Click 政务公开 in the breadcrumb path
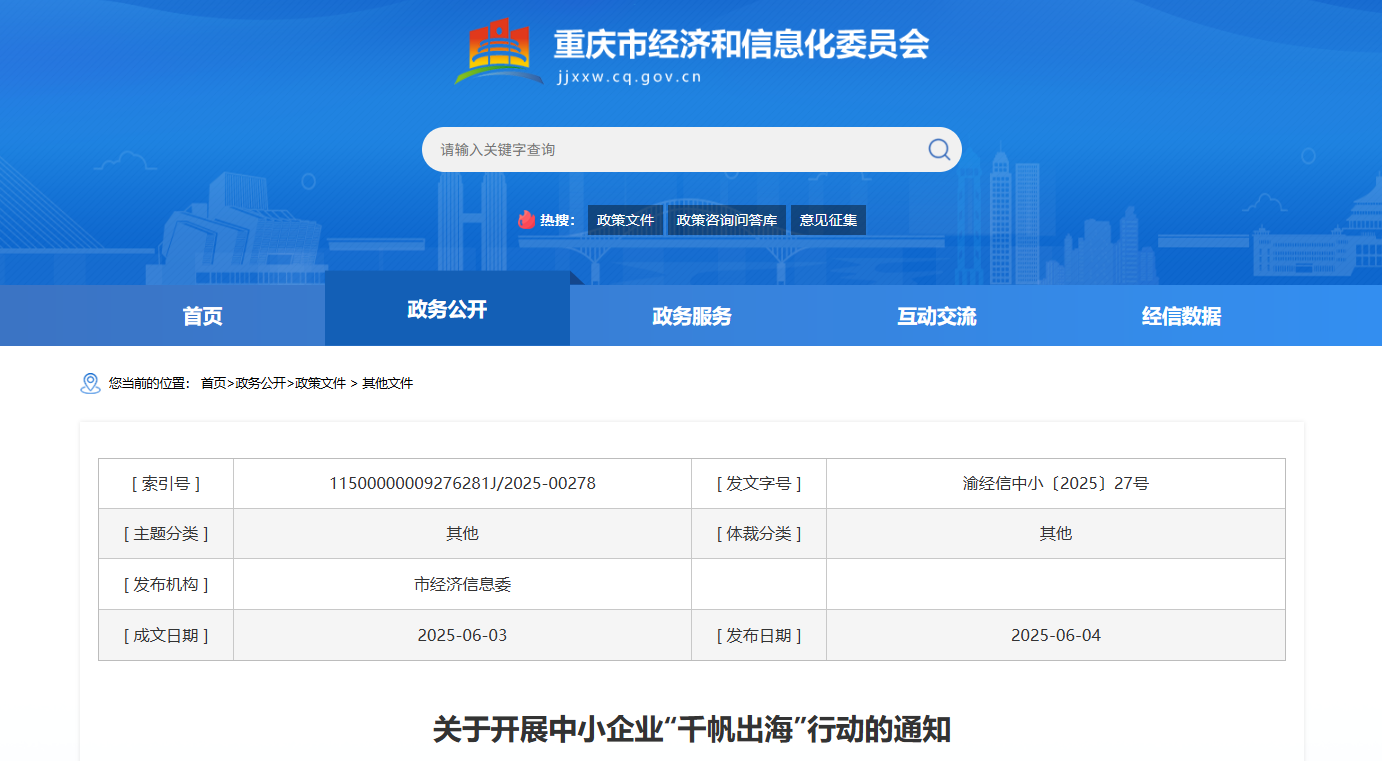This screenshot has height=761, width=1382. 260,383
